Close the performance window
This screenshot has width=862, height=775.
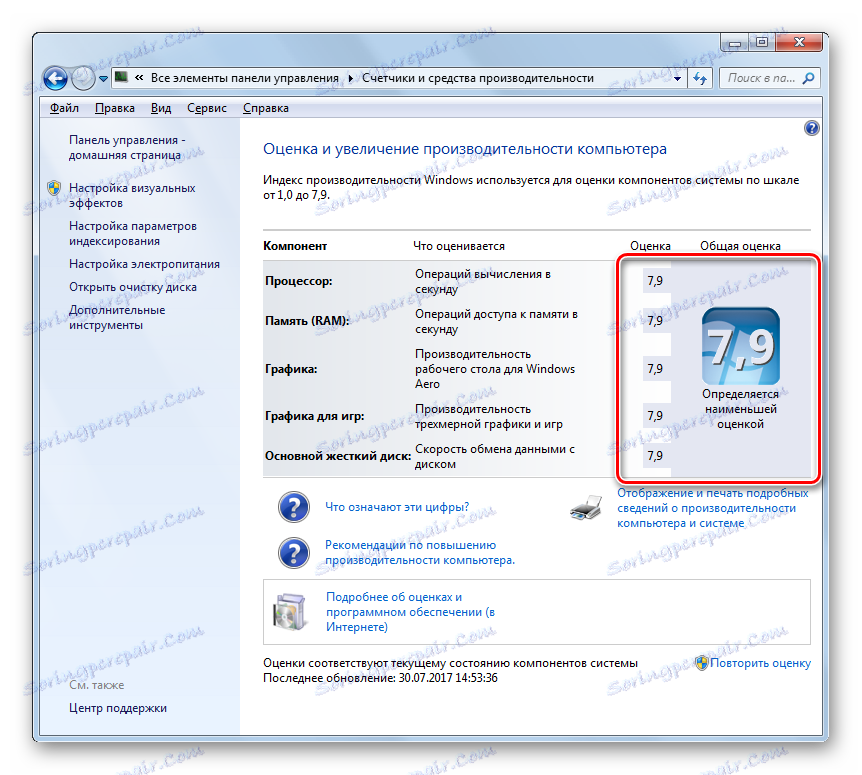pyautogui.click(x=799, y=42)
